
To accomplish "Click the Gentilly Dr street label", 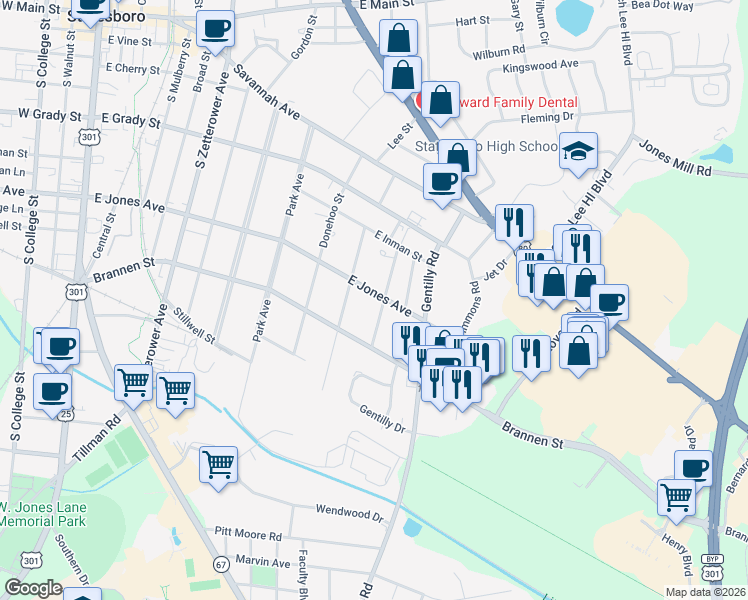I will click(382, 419).
